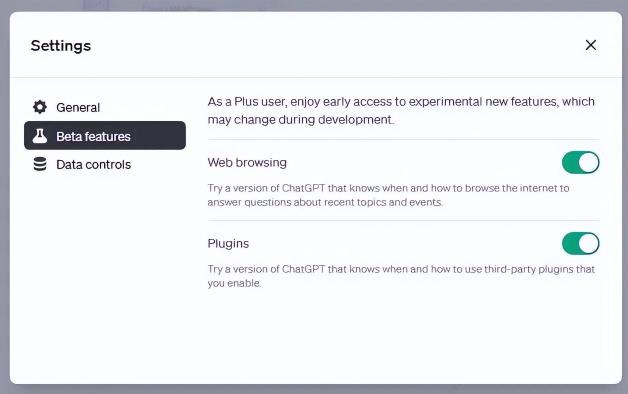Click the Web browsing description about recent topics
This screenshot has width=628, height=394.
click(388, 195)
